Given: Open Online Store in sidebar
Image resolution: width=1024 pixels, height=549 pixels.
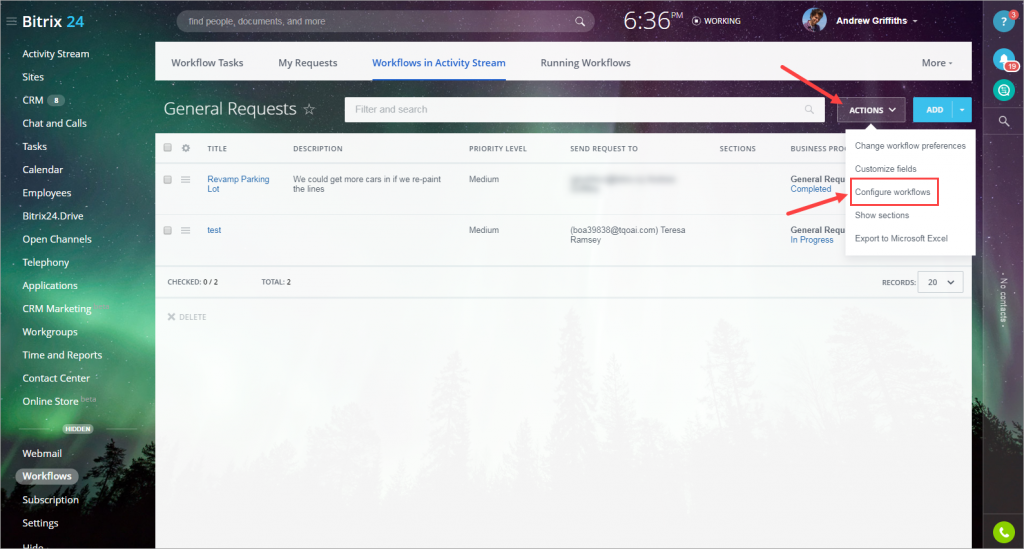Looking at the screenshot, I should pos(50,401).
